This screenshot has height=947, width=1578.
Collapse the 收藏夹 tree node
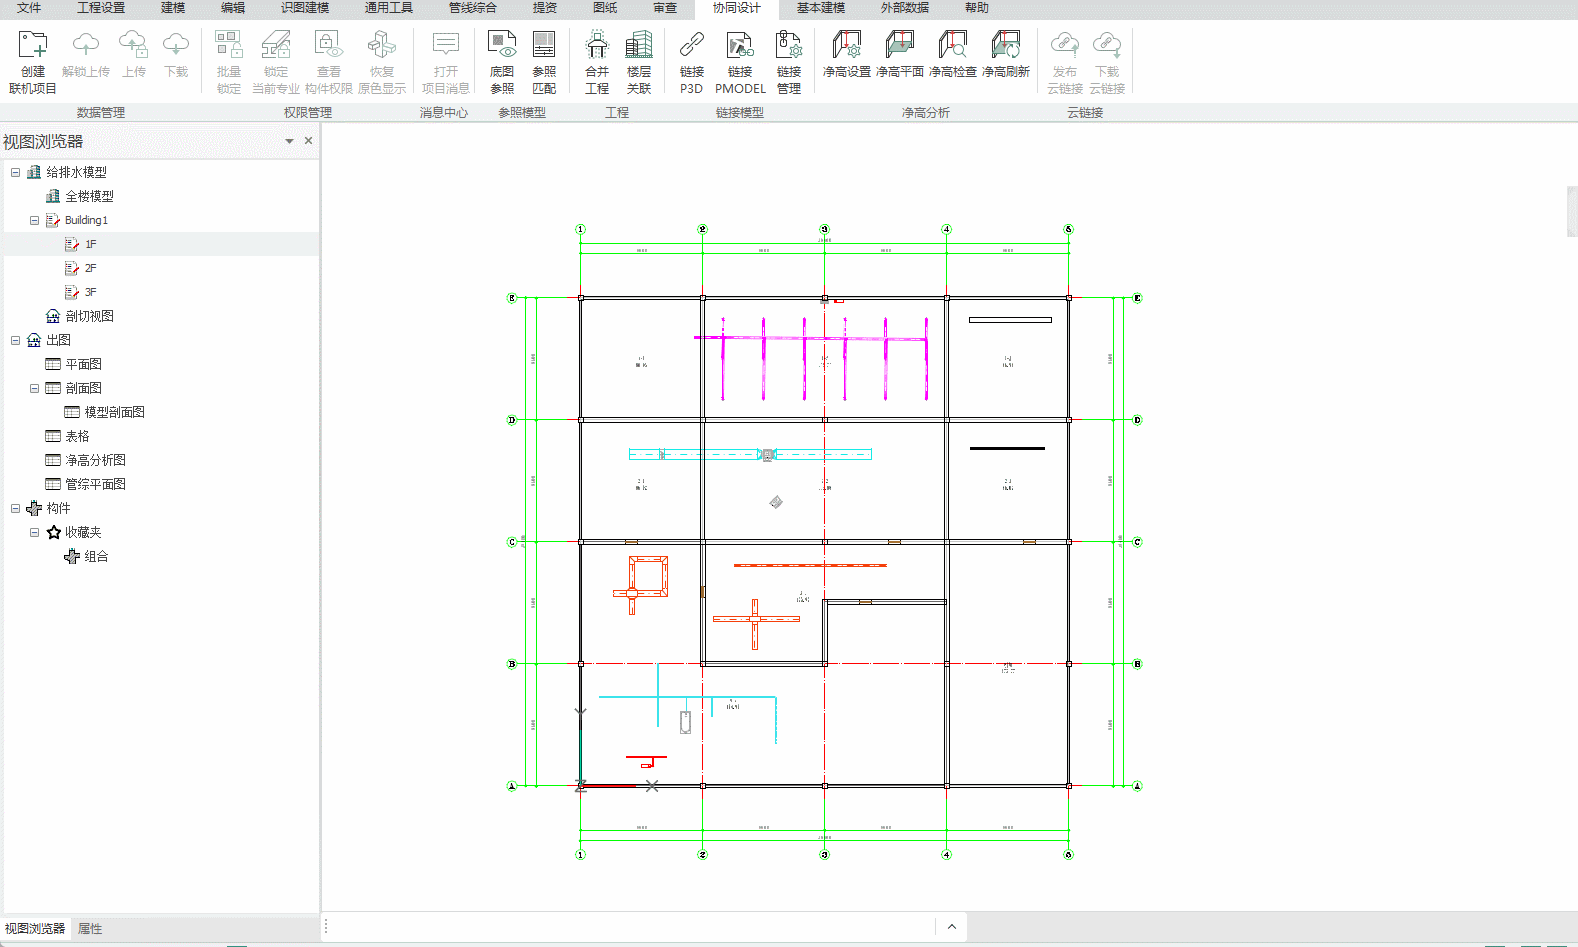pos(34,532)
